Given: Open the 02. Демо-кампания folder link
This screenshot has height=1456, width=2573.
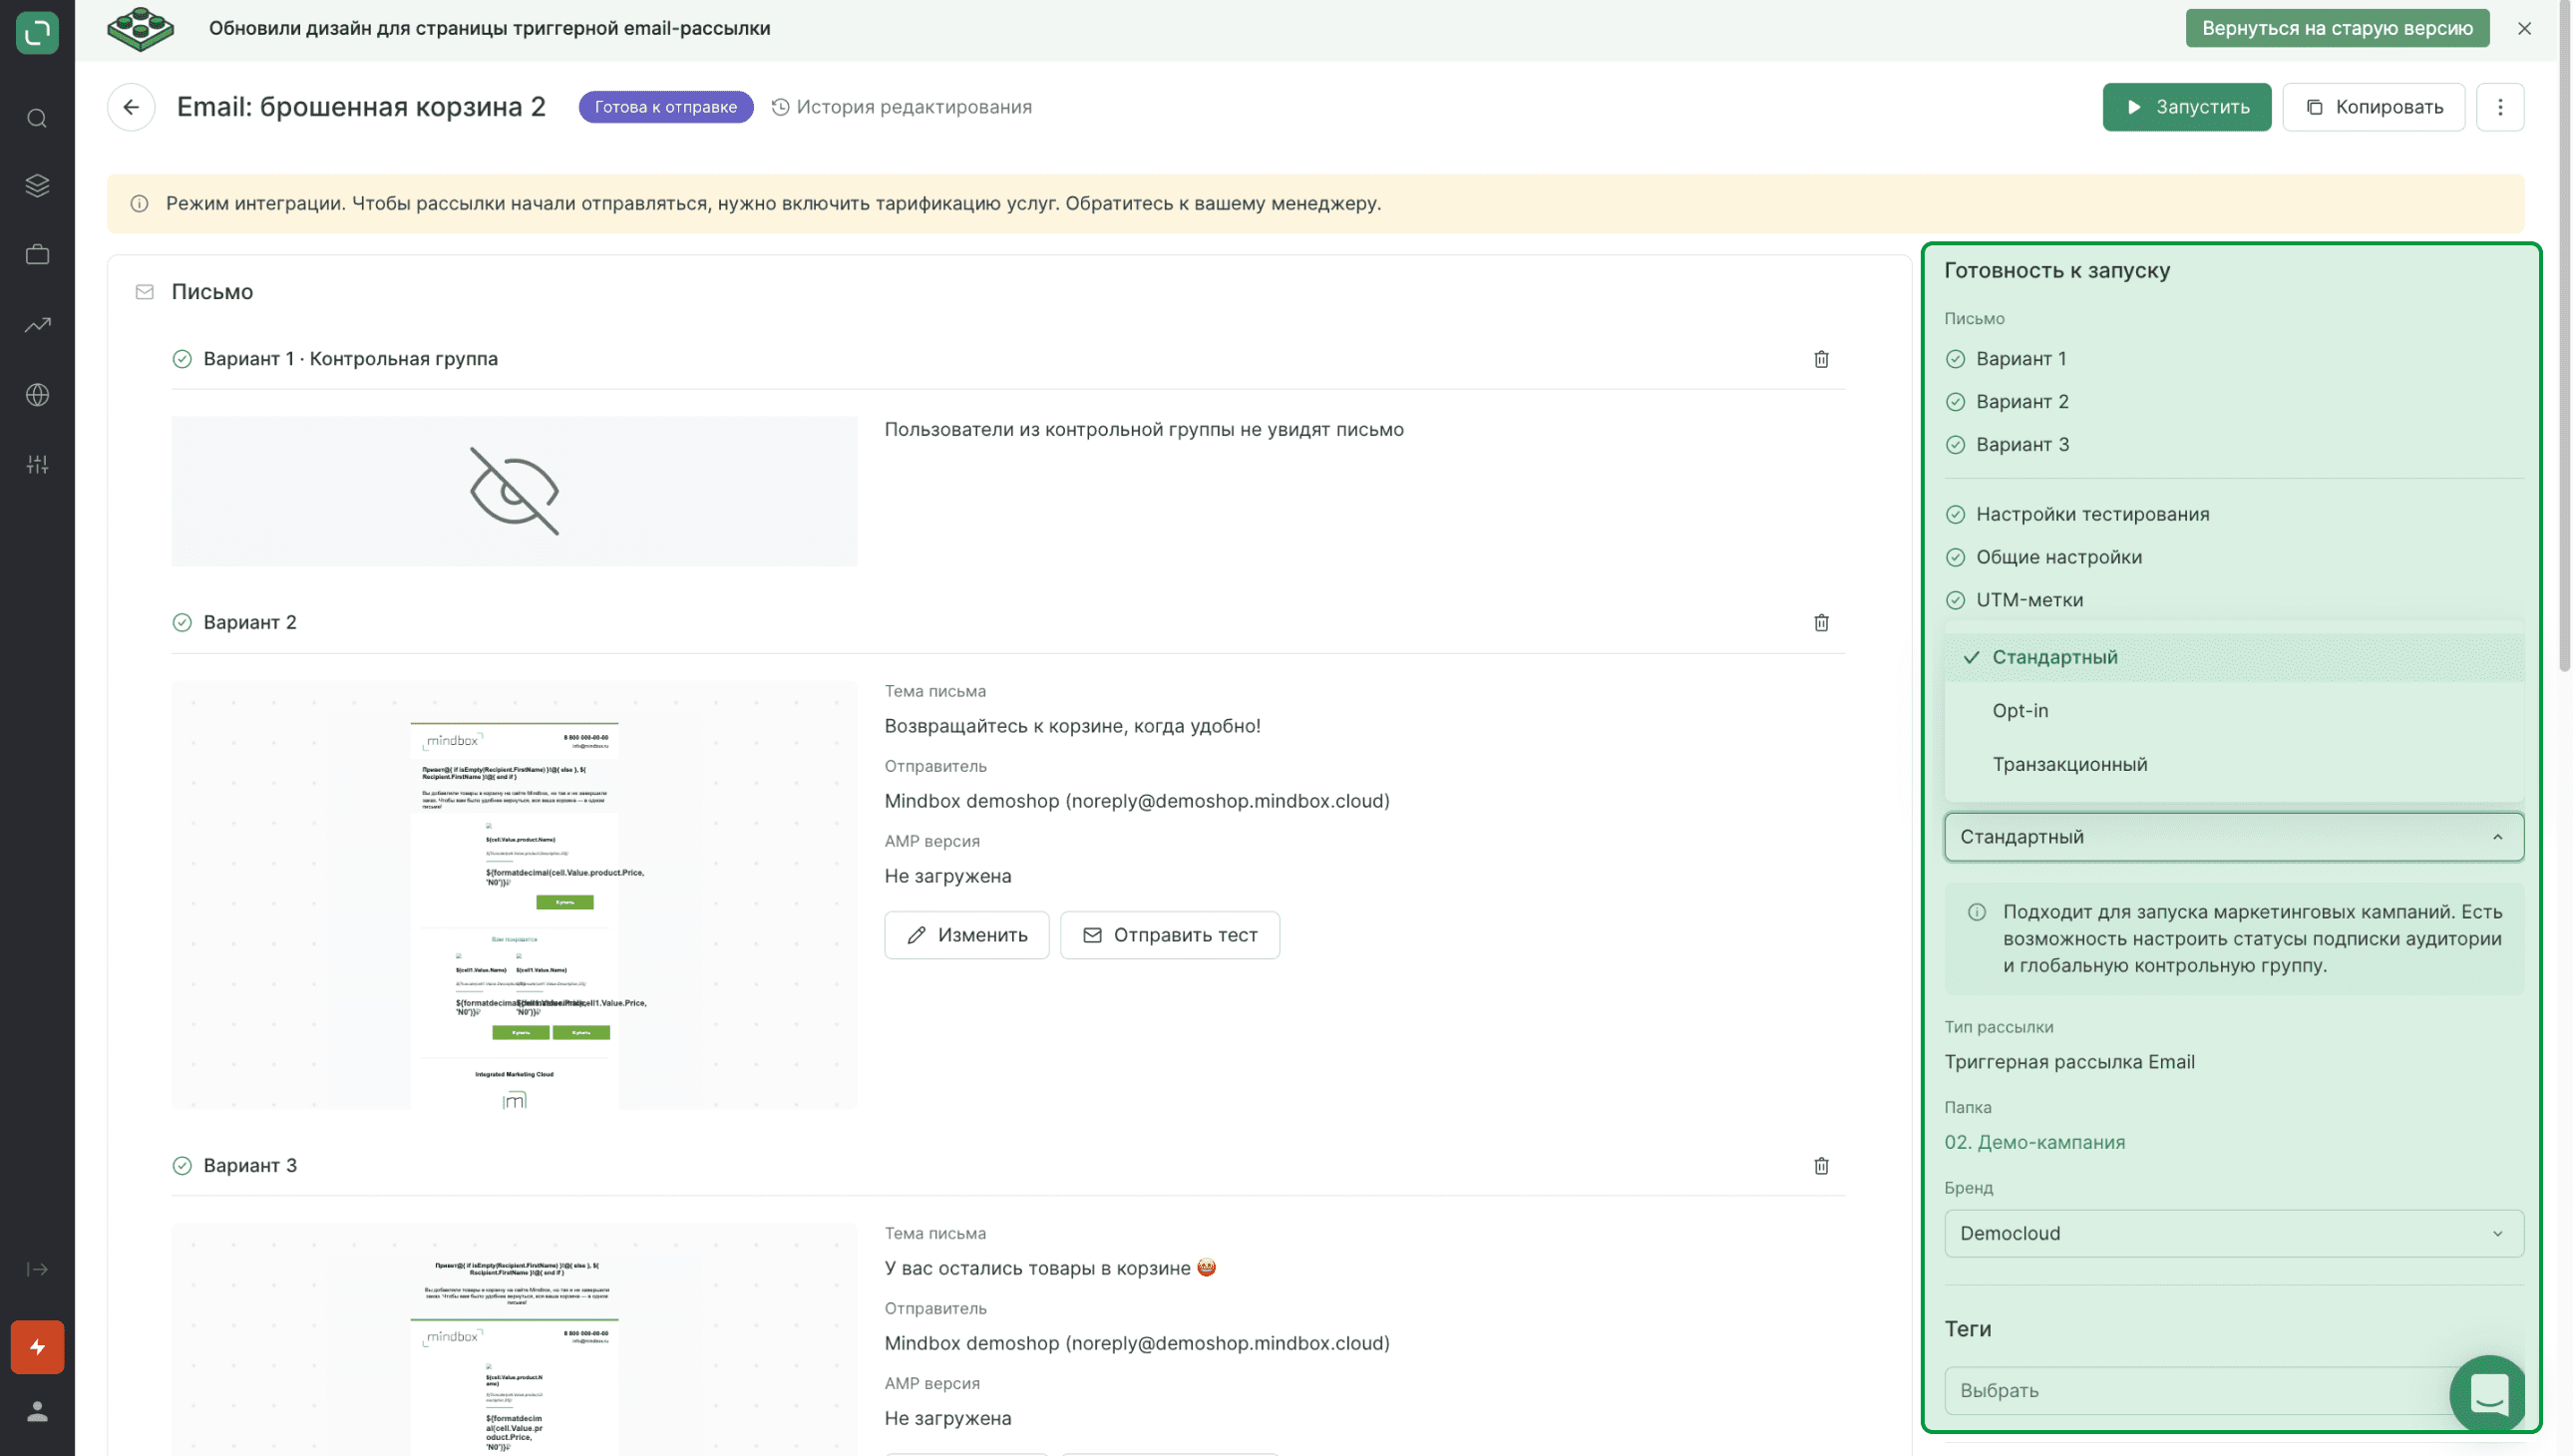Looking at the screenshot, I should tap(2035, 1142).
